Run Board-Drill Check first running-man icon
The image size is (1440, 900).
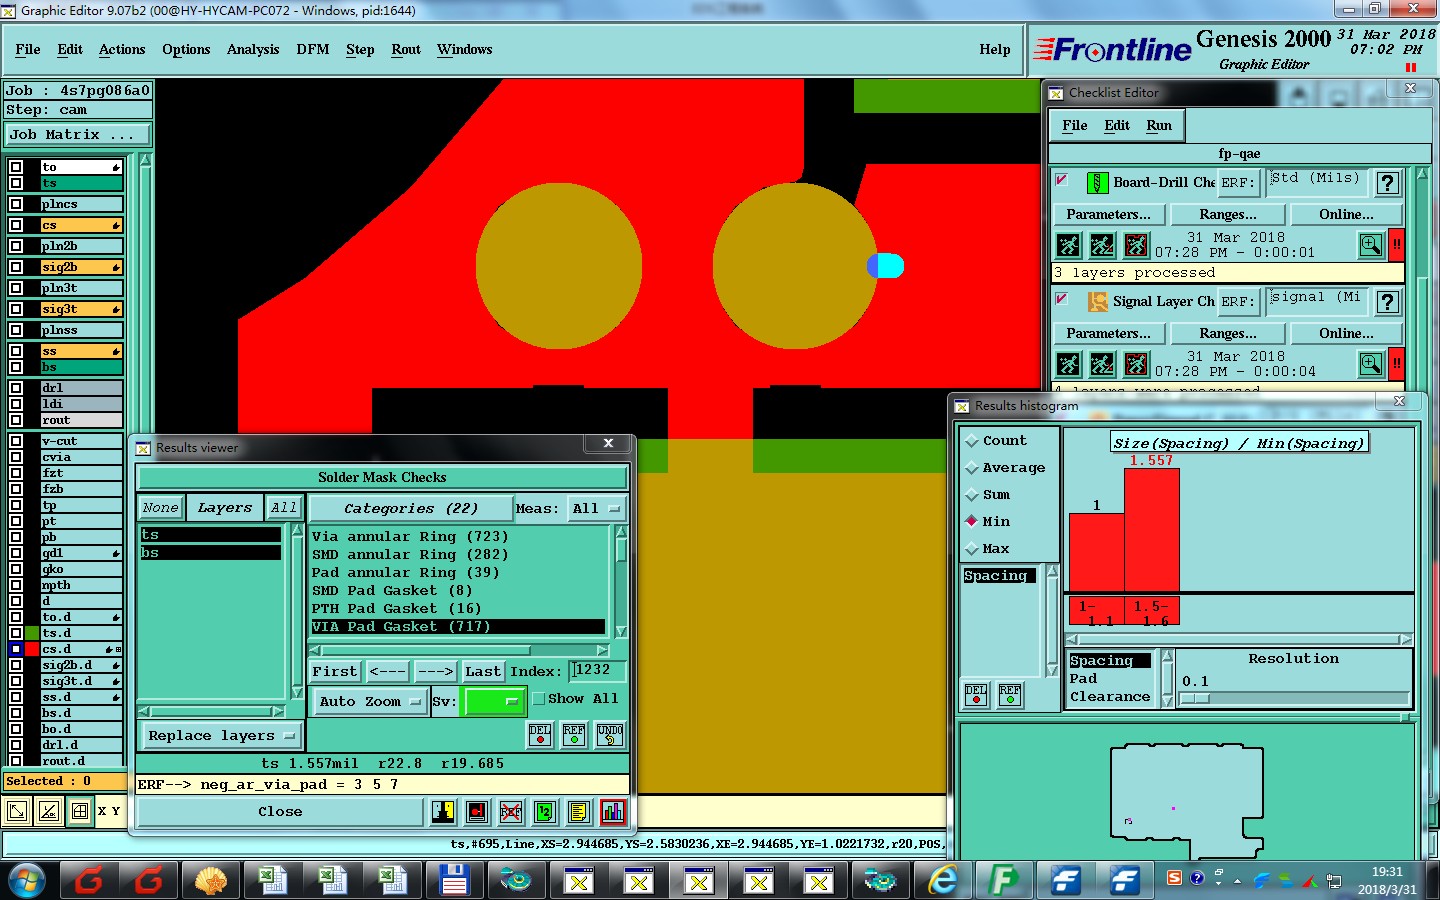[1068, 245]
